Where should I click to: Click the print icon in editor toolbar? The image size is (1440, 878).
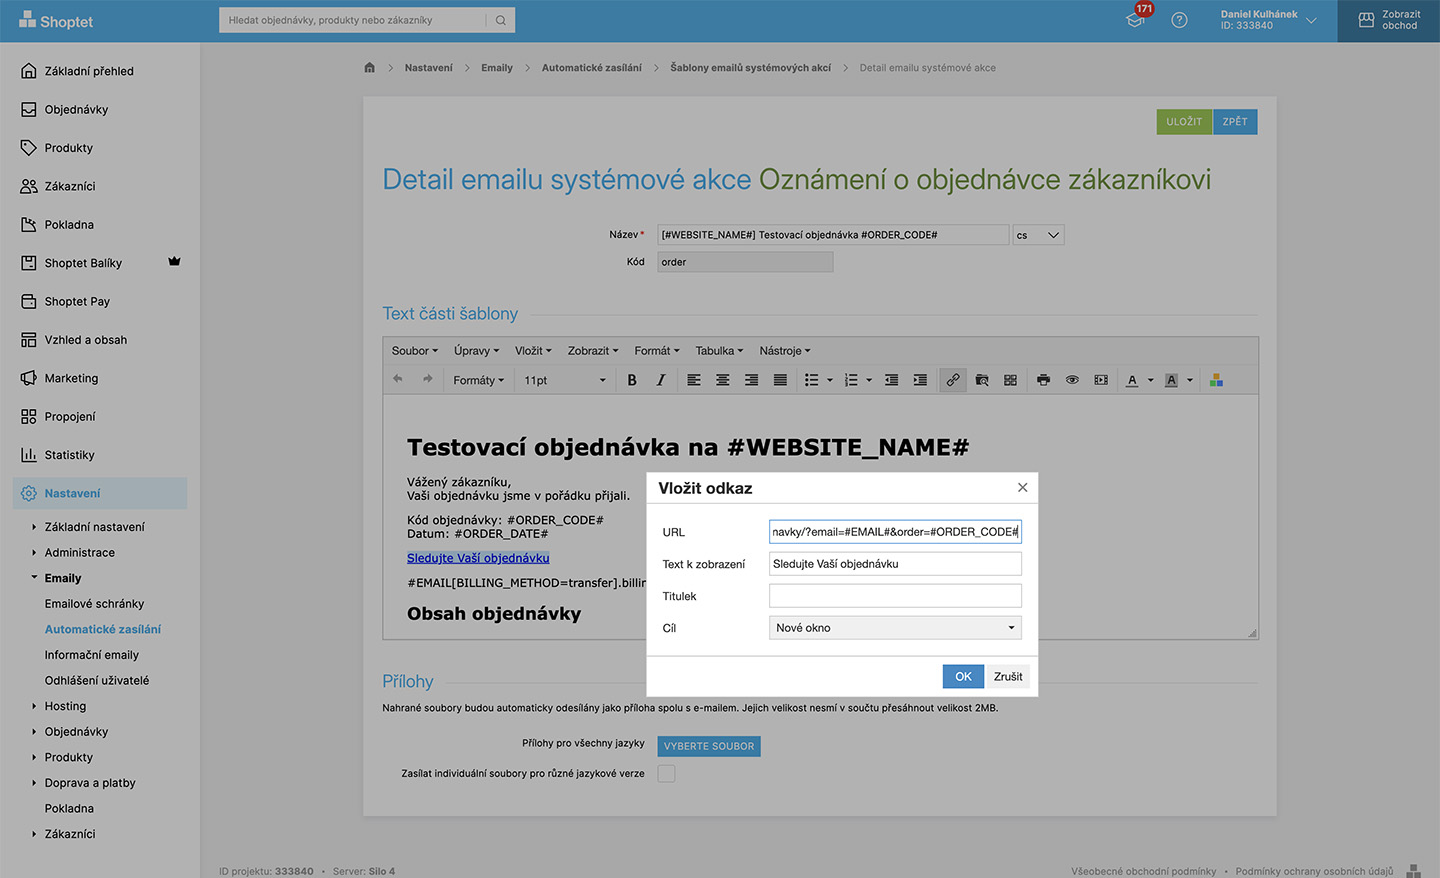[x=1043, y=380]
